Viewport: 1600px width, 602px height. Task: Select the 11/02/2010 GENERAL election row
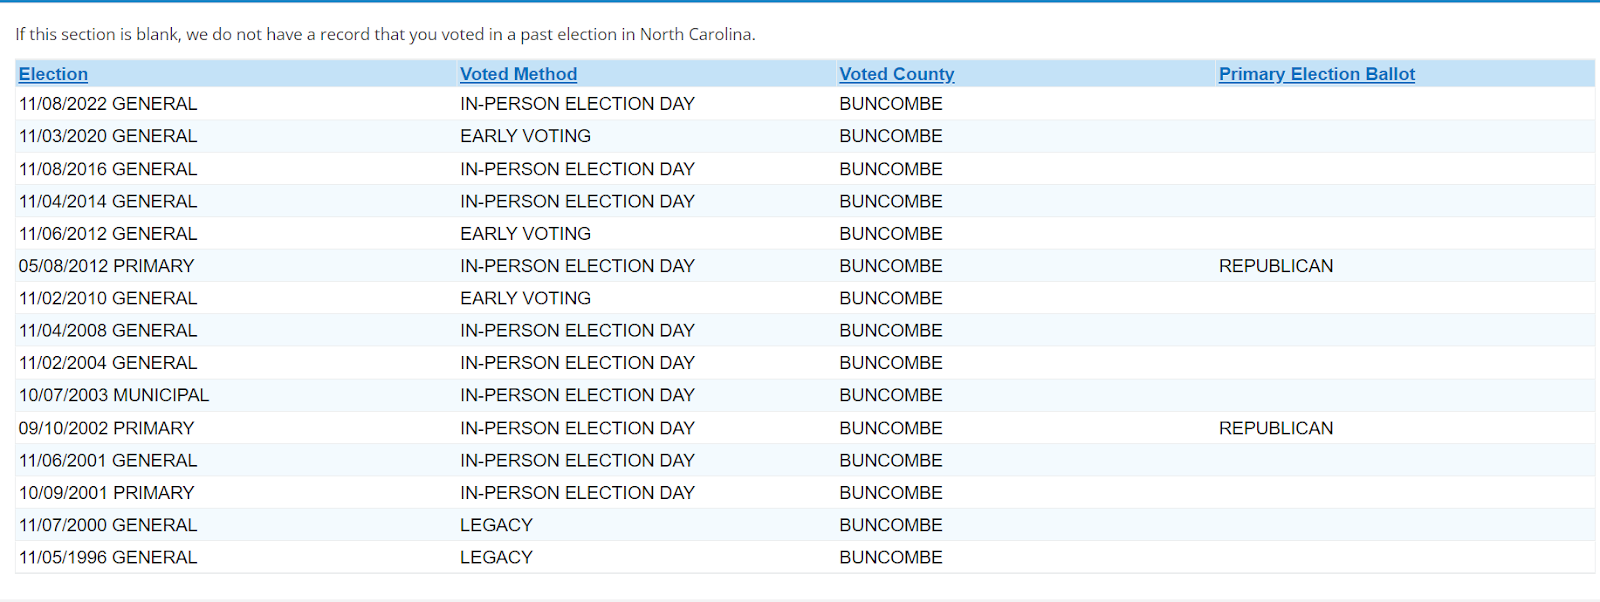(108, 298)
